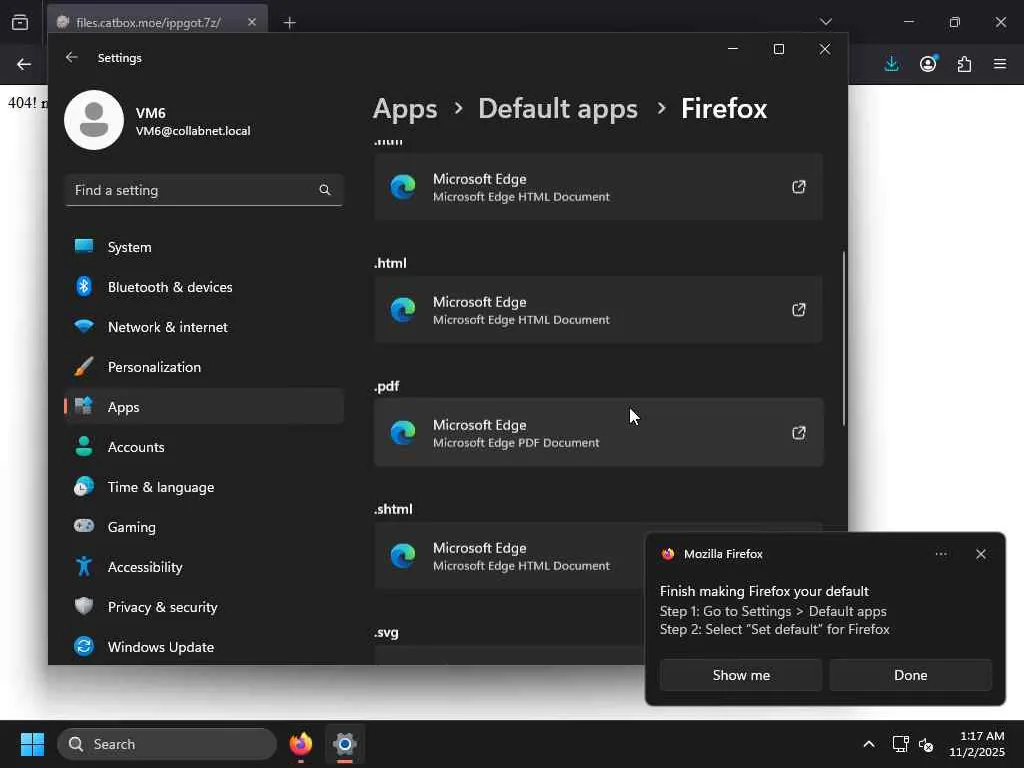Open Gaming settings
This screenshot has width=1024, height=768.
point(204,526)
